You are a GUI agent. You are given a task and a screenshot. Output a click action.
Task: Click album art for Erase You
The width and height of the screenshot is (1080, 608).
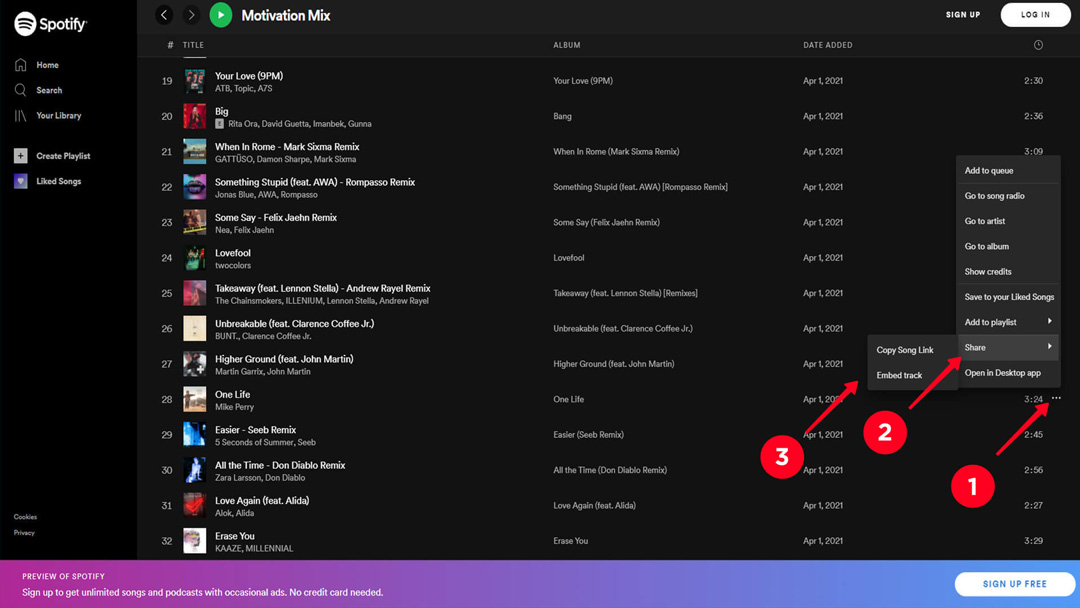point(194,541)
